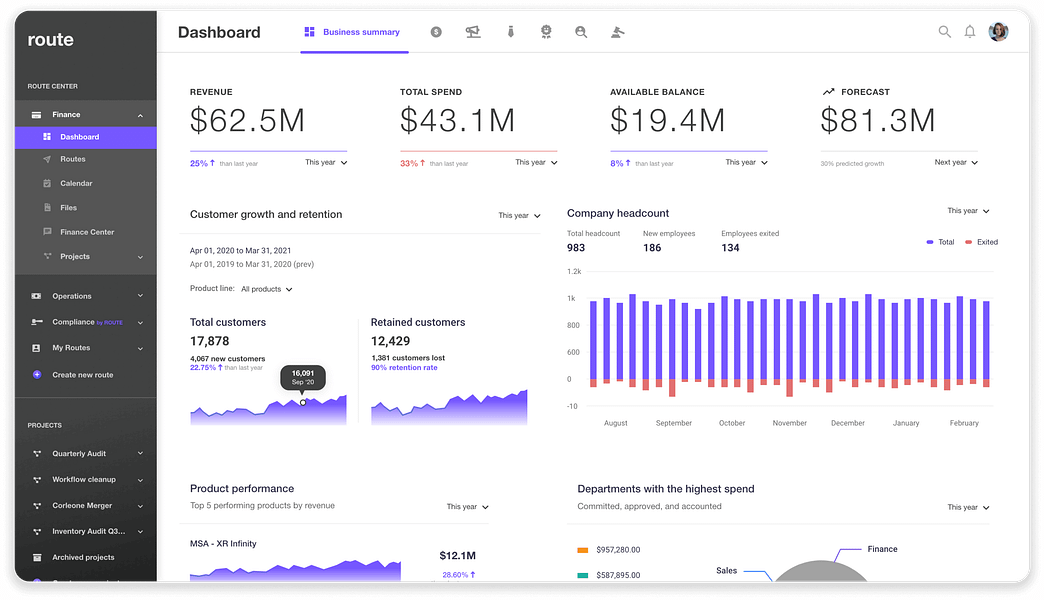Open the person search tab icon

581,32
